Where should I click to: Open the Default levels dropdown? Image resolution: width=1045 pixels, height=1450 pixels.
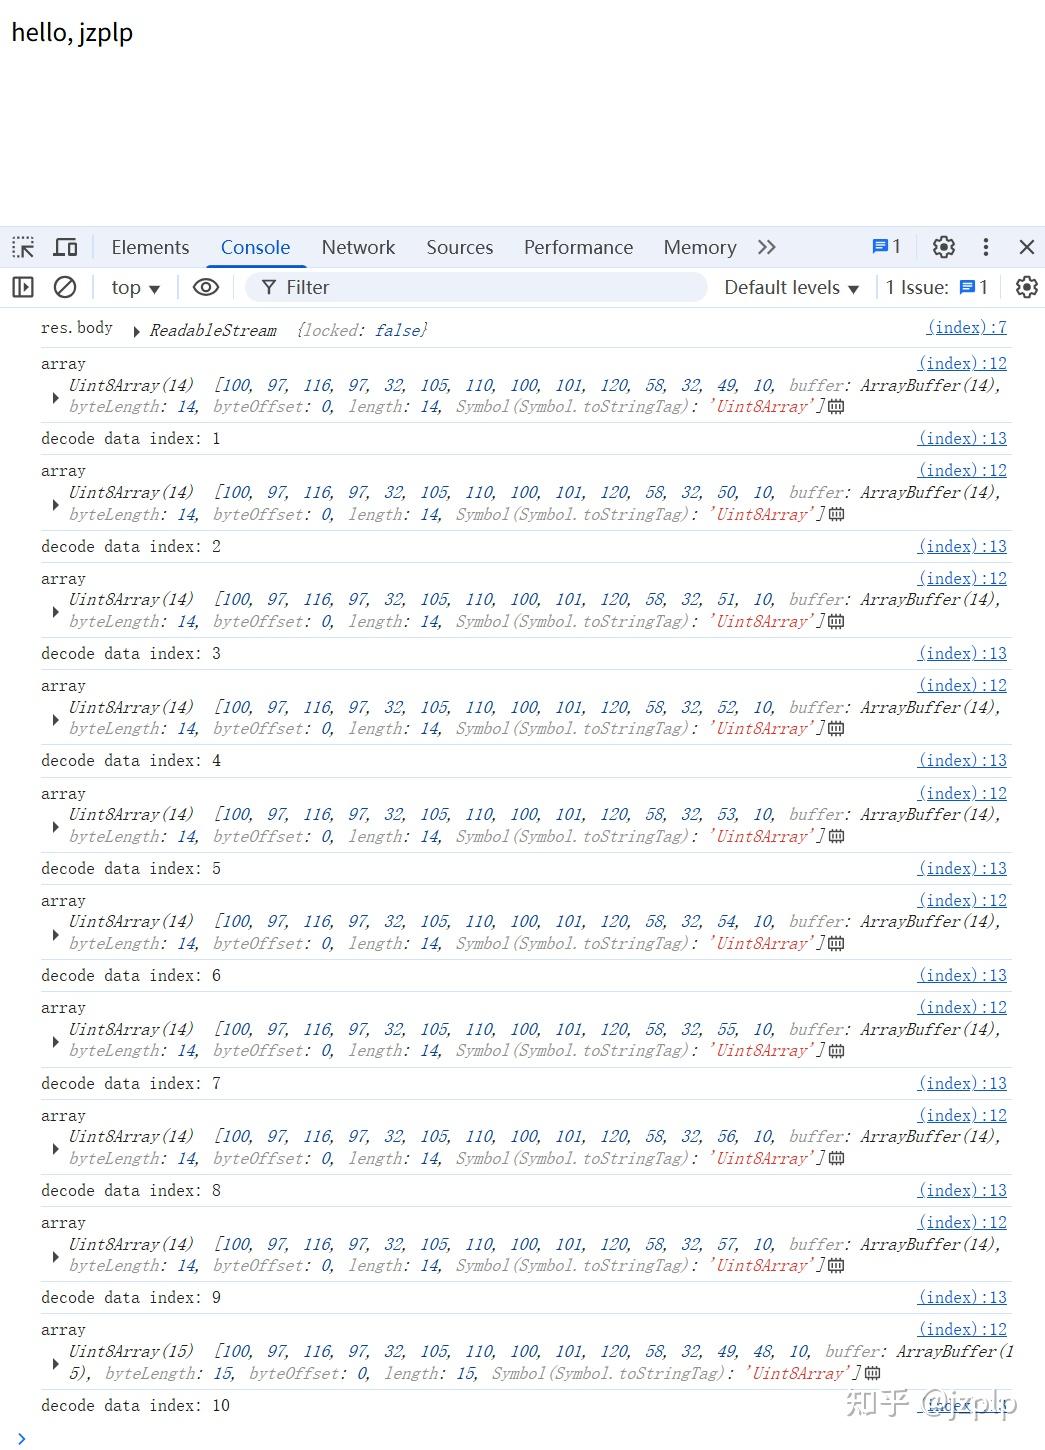point(792,288)
